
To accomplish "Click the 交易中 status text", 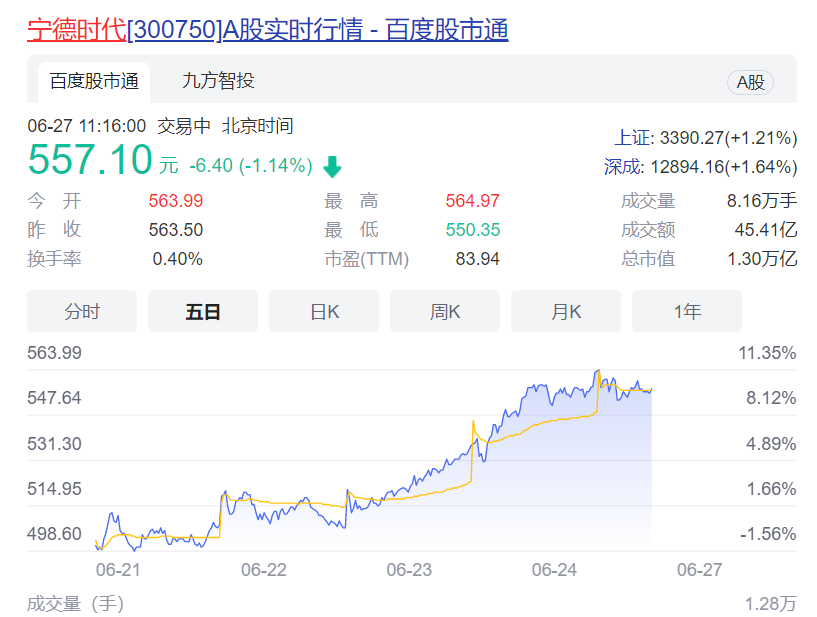I will (184, 126).
